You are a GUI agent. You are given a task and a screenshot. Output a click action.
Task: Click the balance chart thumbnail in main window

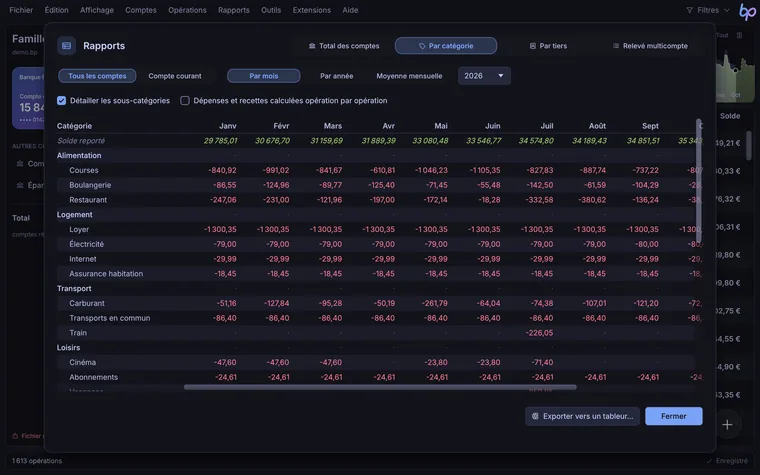(x=735, y=76)
